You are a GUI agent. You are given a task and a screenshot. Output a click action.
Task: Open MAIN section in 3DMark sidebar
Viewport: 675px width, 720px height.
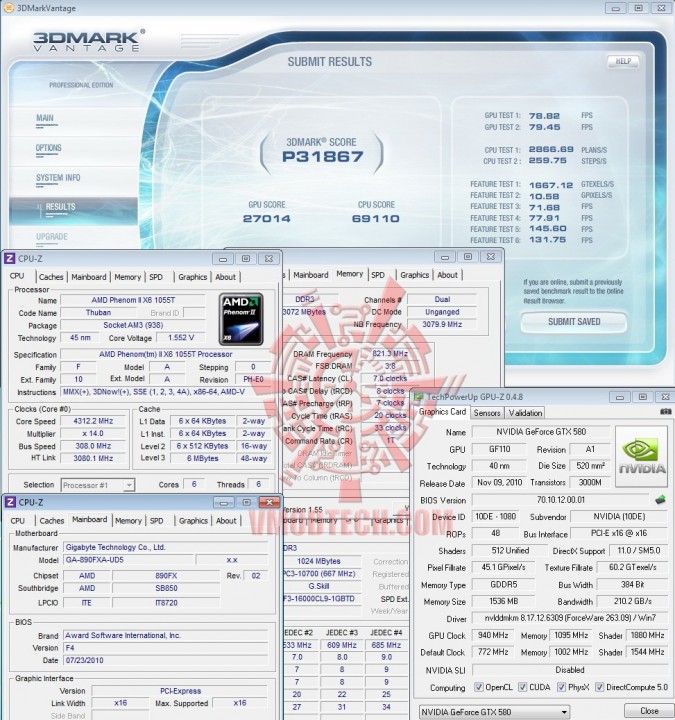(45, 118)
